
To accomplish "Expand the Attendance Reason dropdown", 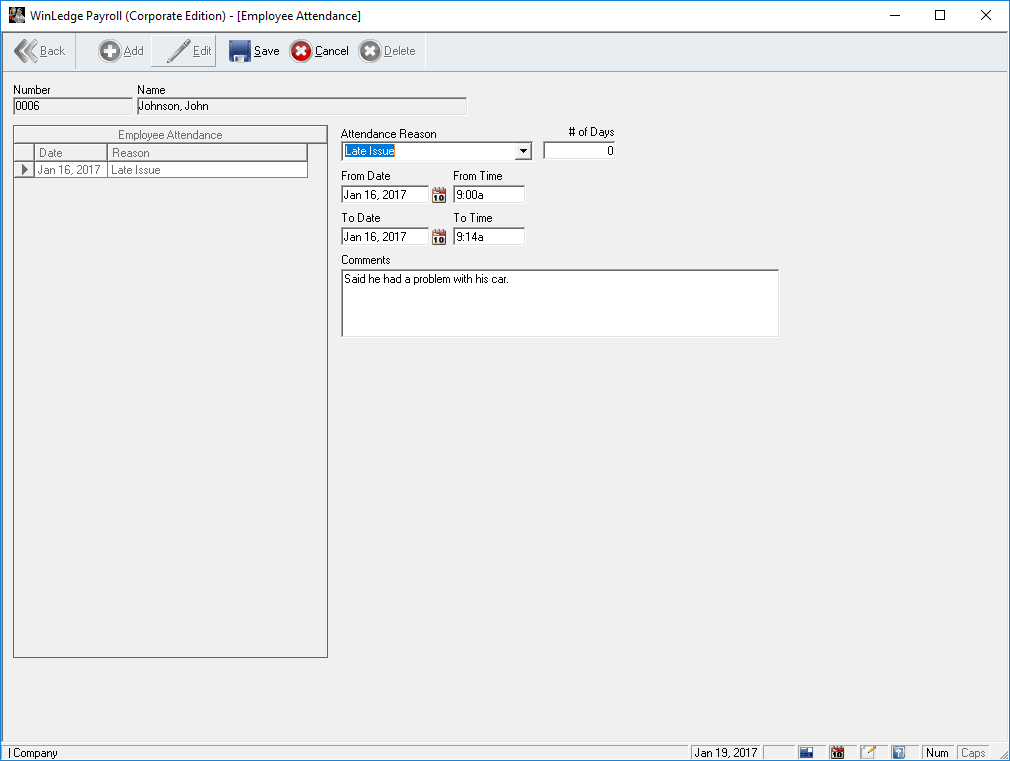I will [523, 151].
